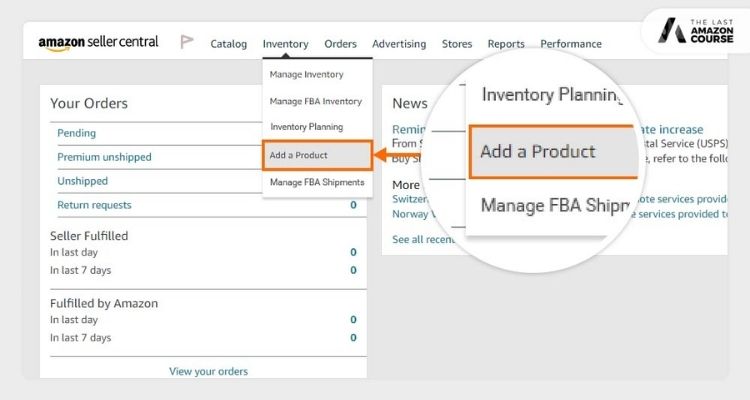Open the Reports menu
This screenshot has height=400, width=750.
506,44
